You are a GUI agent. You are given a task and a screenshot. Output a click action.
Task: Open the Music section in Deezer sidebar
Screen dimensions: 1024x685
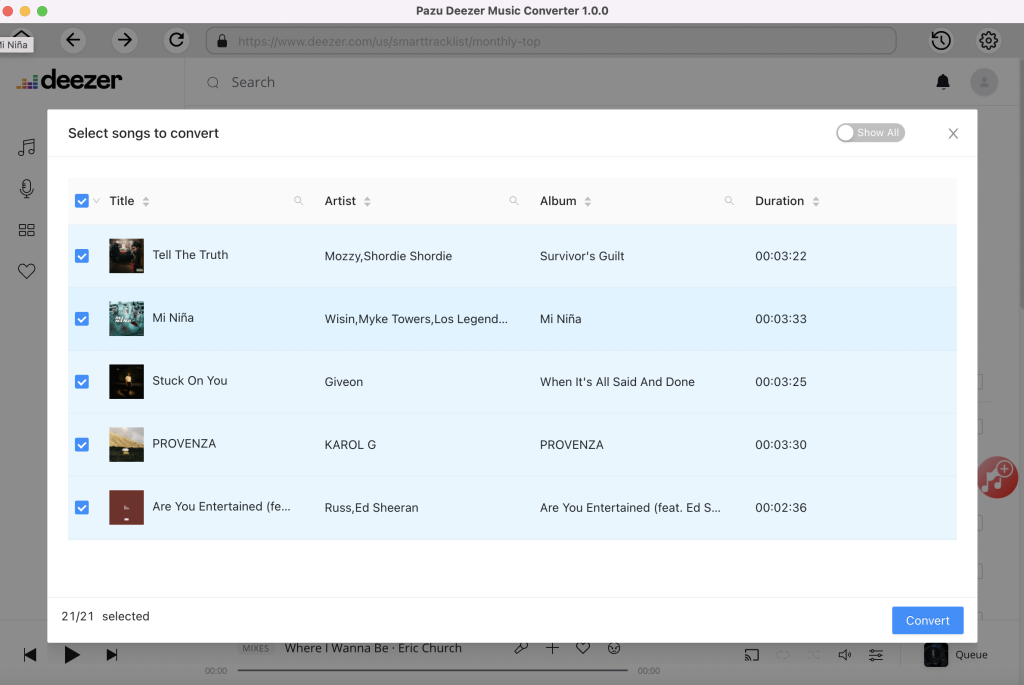click(x=27, y=148)
